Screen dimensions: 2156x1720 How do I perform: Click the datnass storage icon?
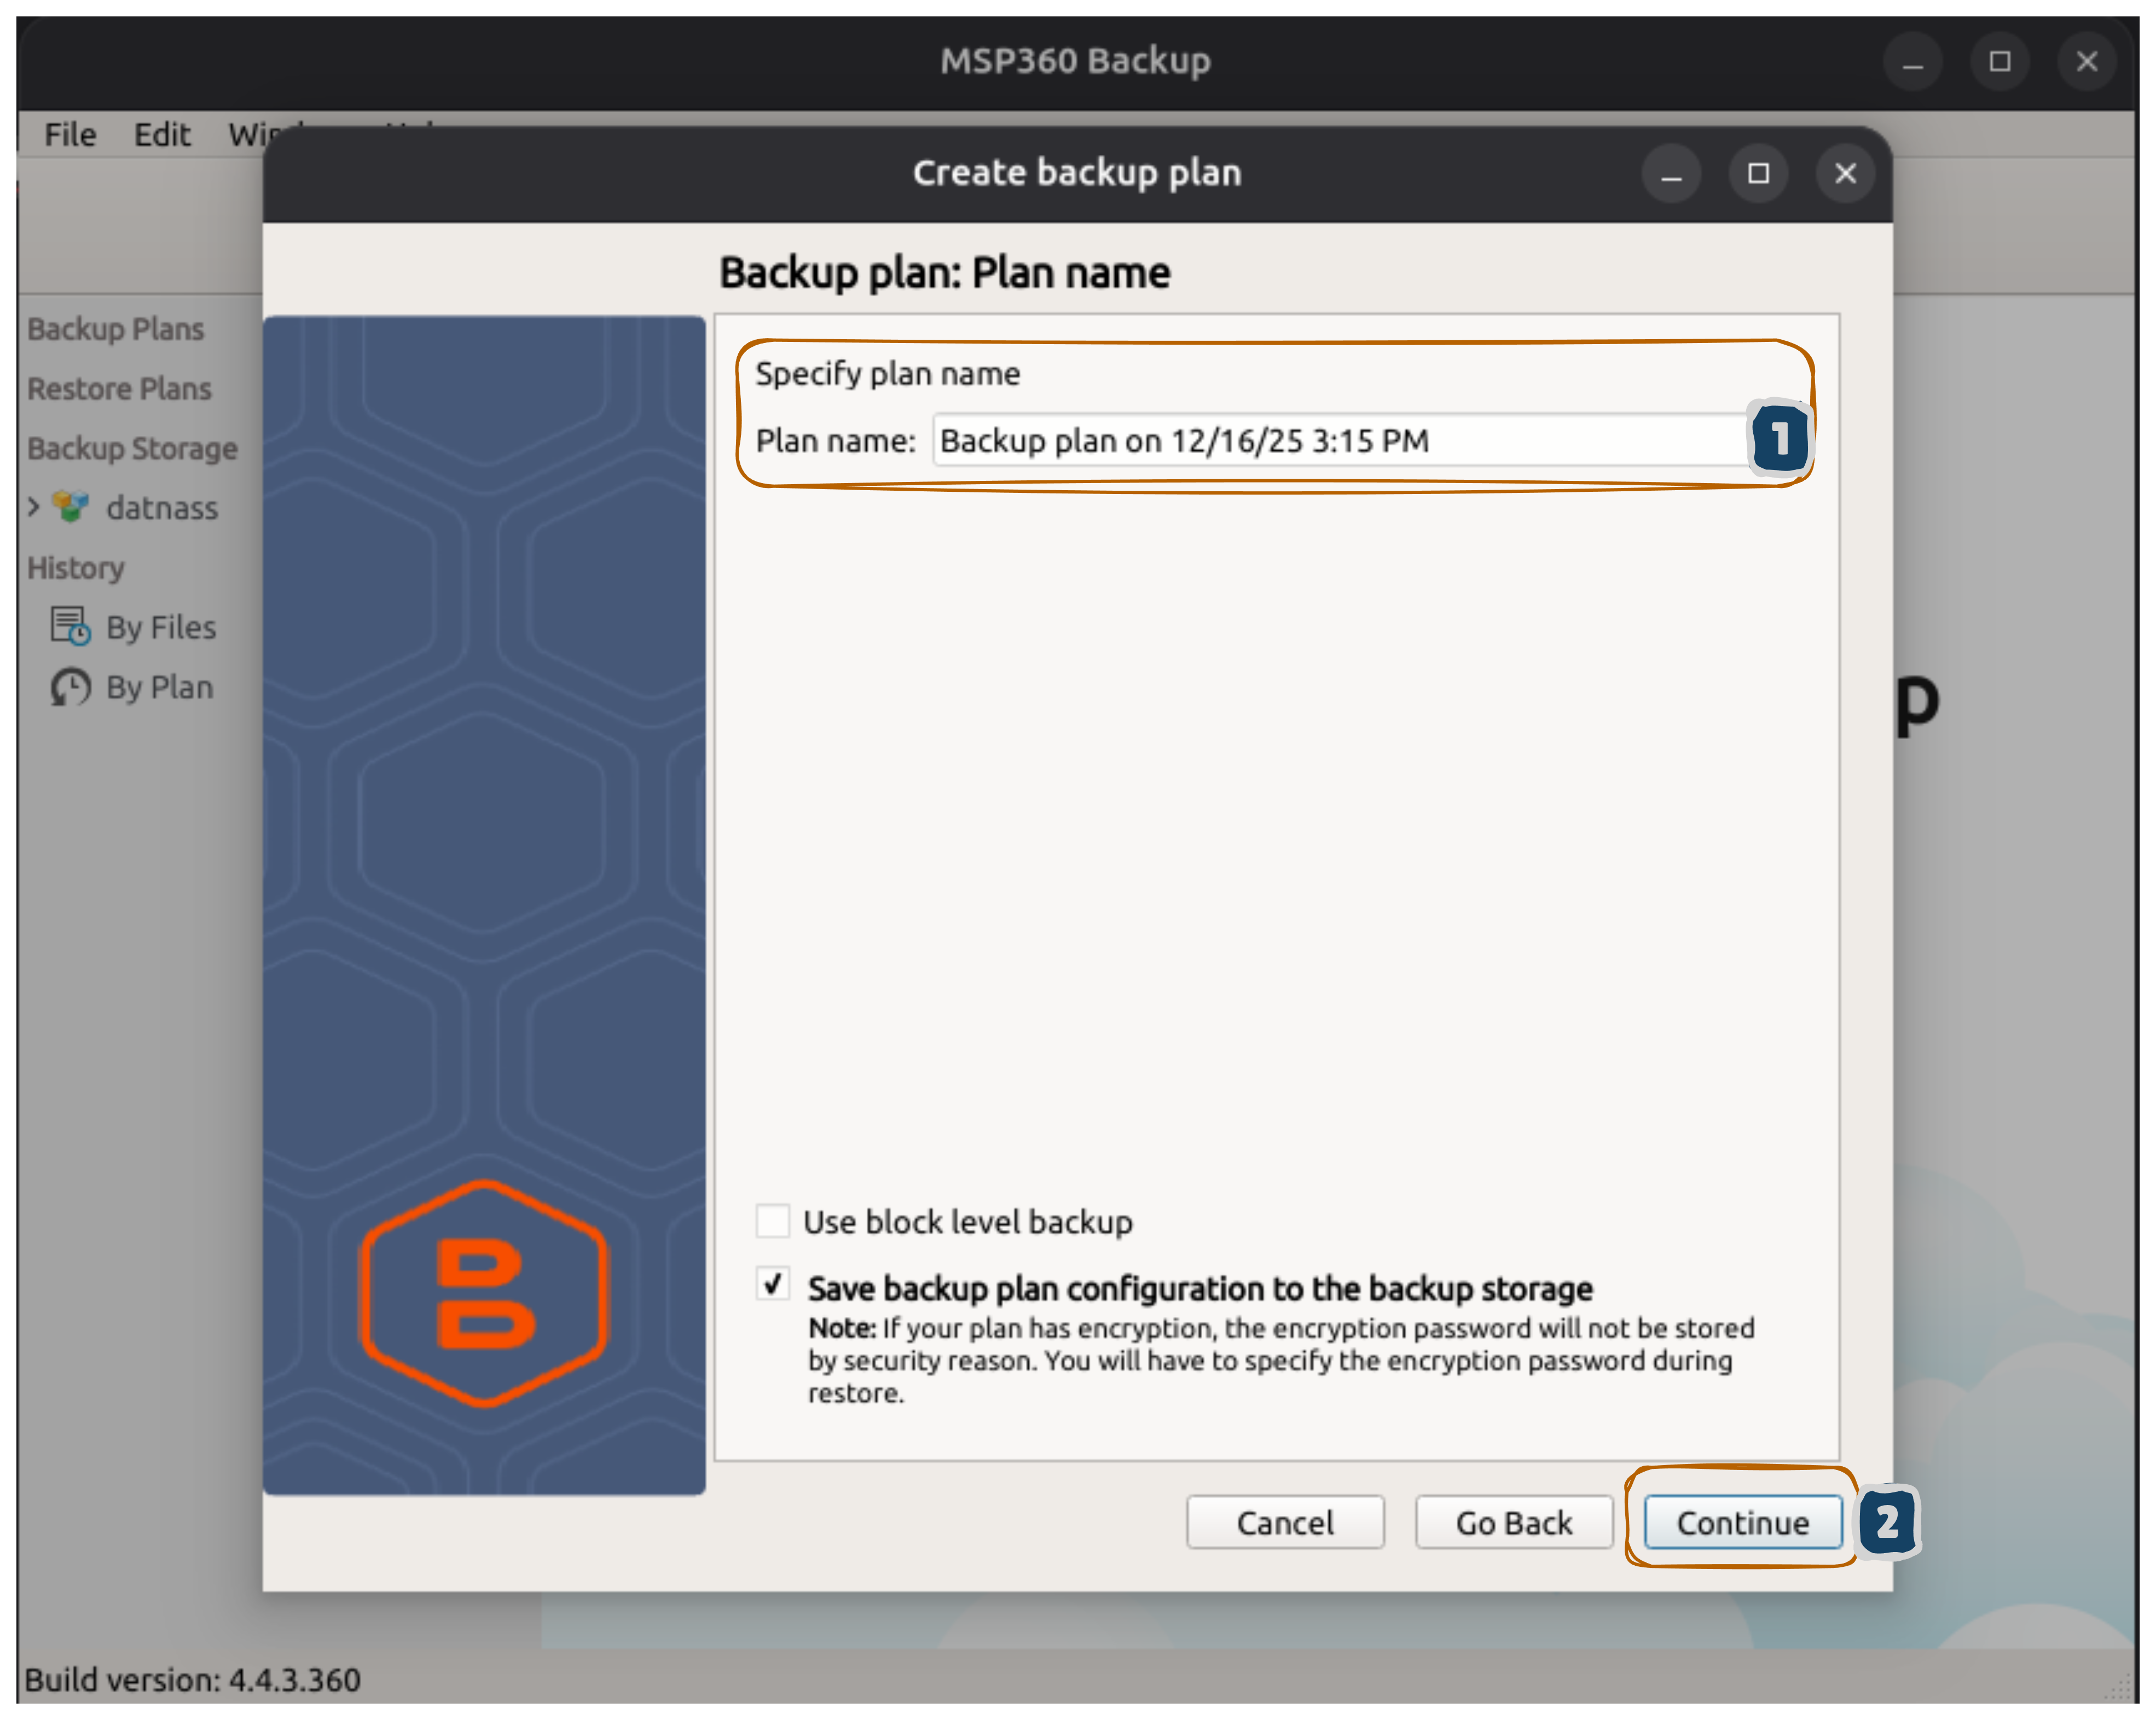click(x=70, y=507)
